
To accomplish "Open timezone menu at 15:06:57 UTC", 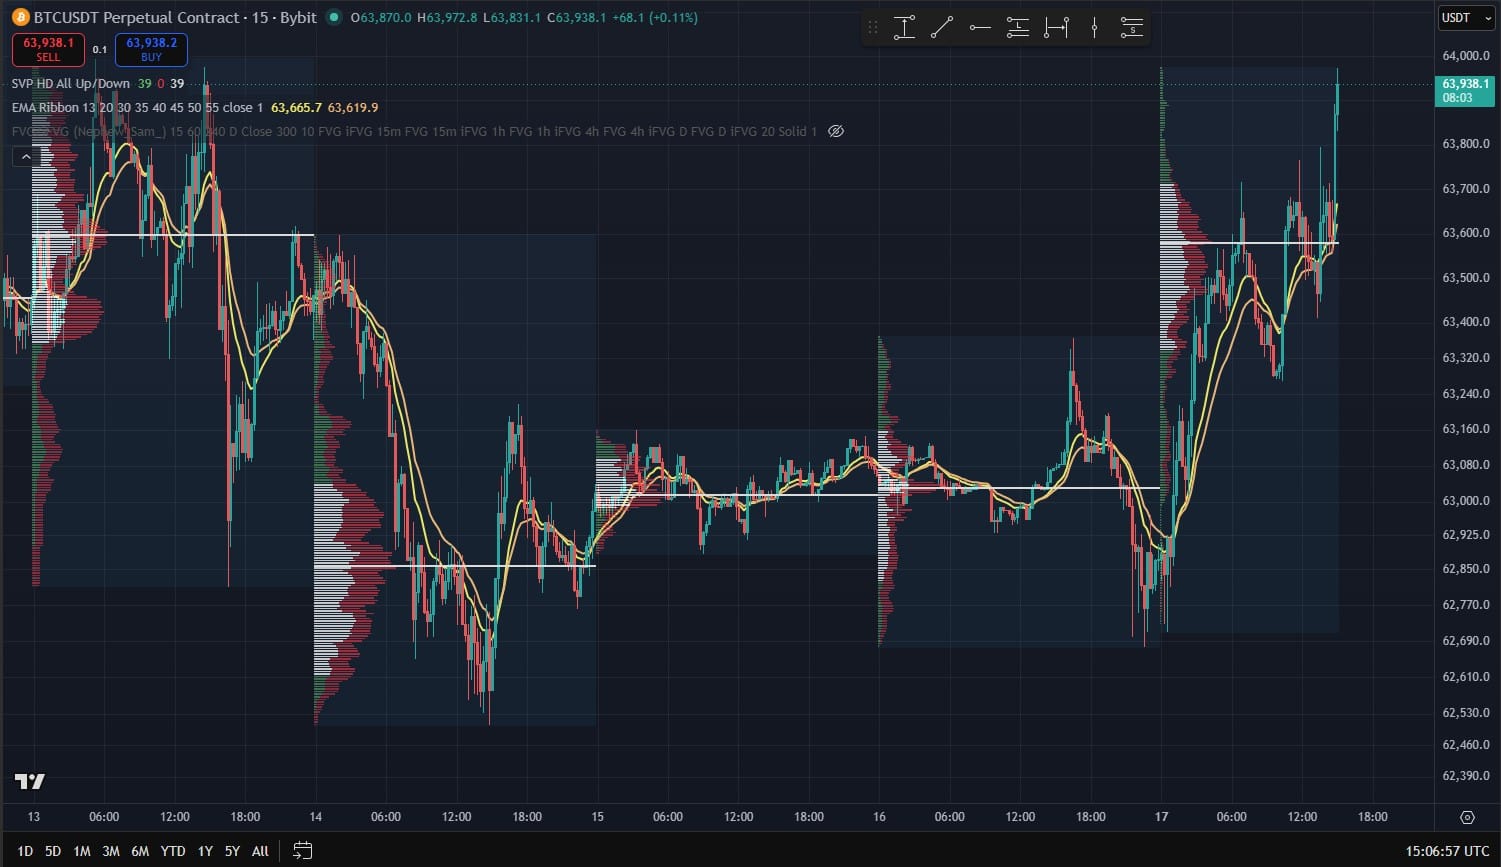I will pyautogui.click(x=1447, y=851).
